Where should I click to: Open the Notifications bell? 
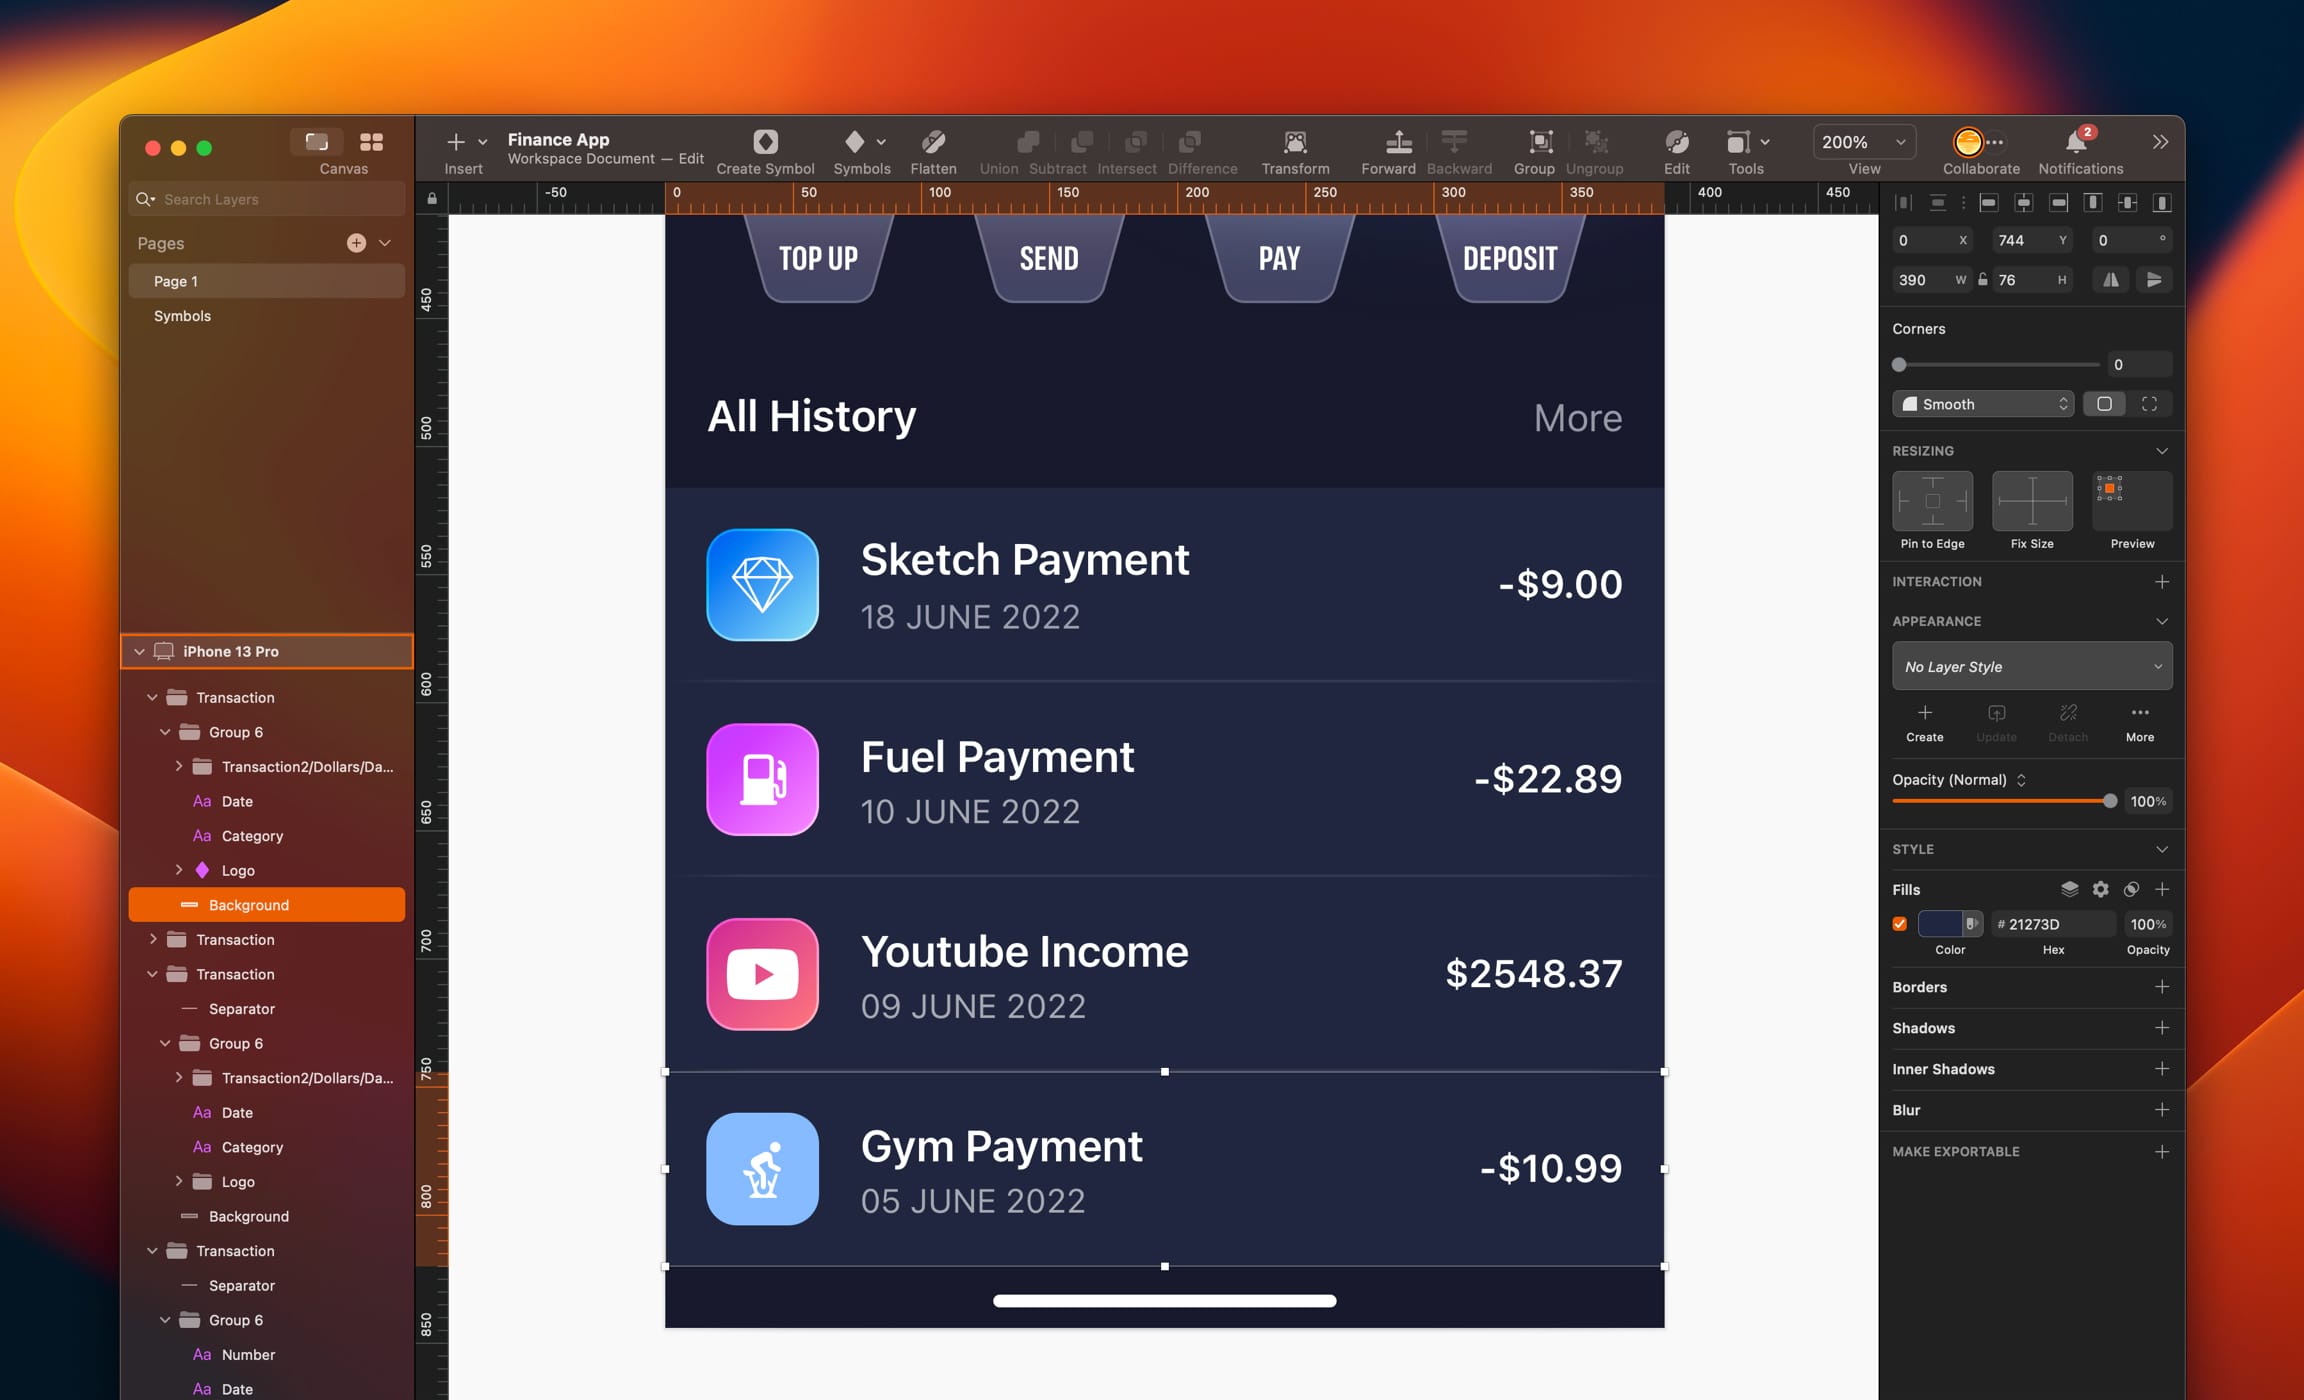click(2076, 142)
